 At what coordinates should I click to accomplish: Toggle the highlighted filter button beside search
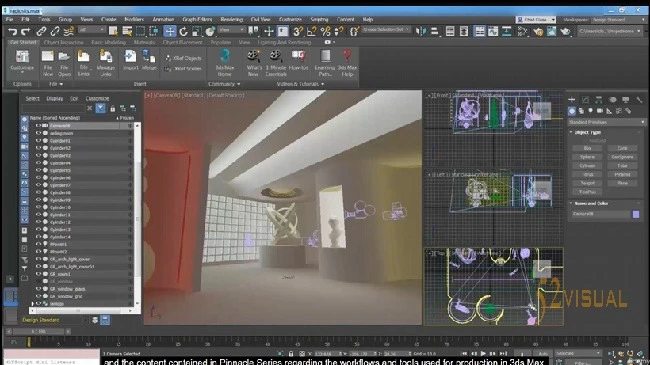100,108
